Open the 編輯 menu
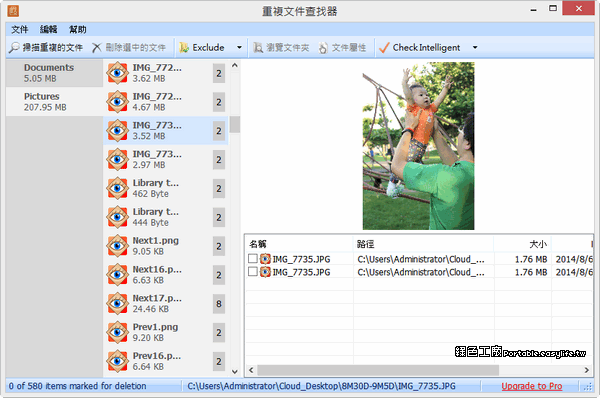Image resolution: width=600 pixels, height=398 pixels. 49,29
